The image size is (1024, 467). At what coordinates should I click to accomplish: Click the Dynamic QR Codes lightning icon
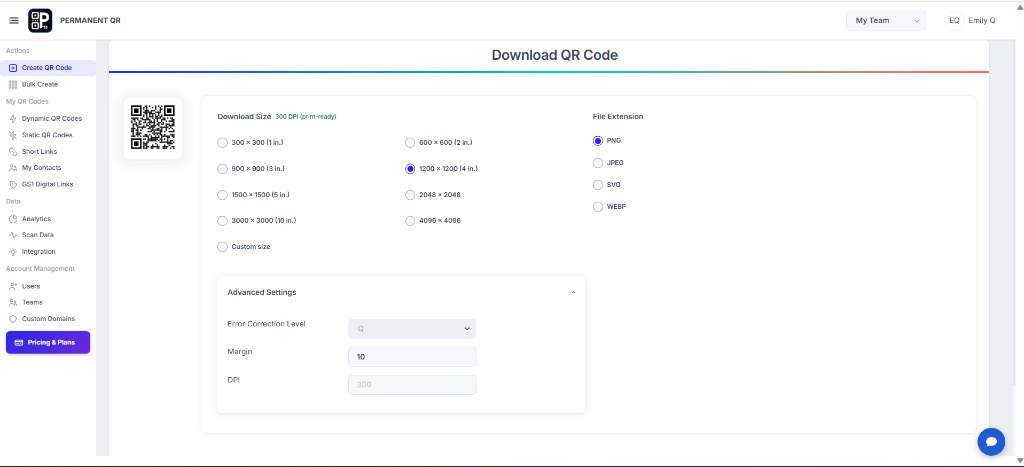[13, 119]
